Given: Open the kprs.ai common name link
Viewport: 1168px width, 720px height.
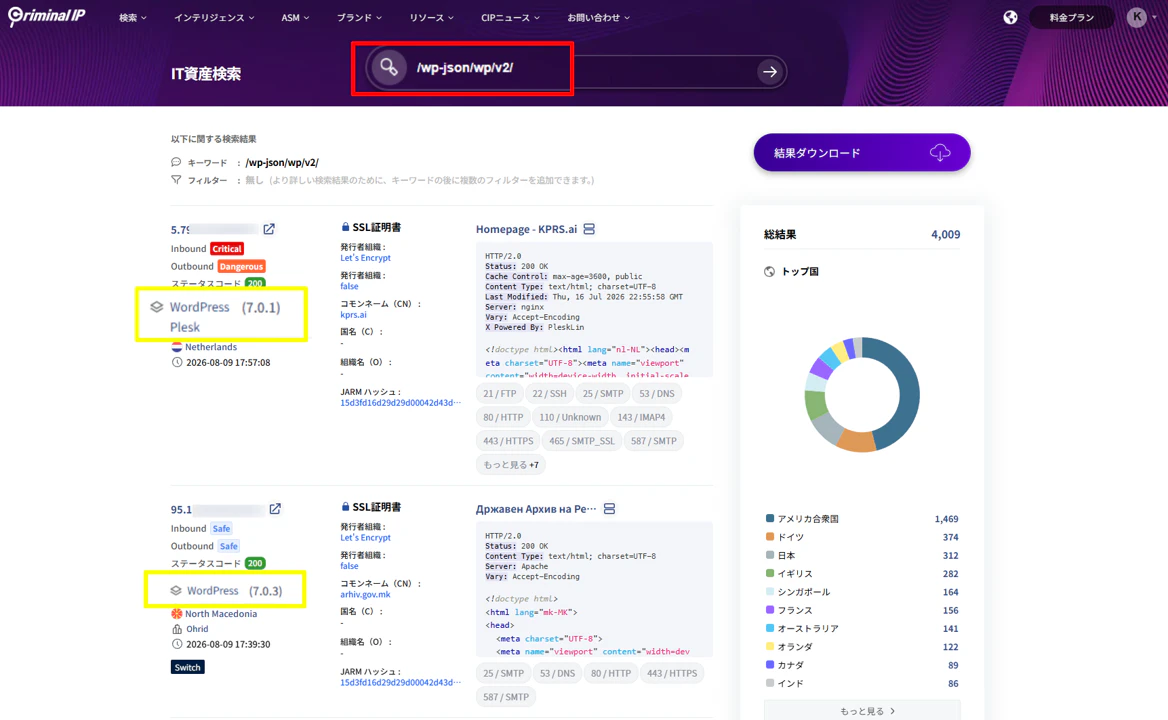Looking at the screenshot, I should pos(353,315).
